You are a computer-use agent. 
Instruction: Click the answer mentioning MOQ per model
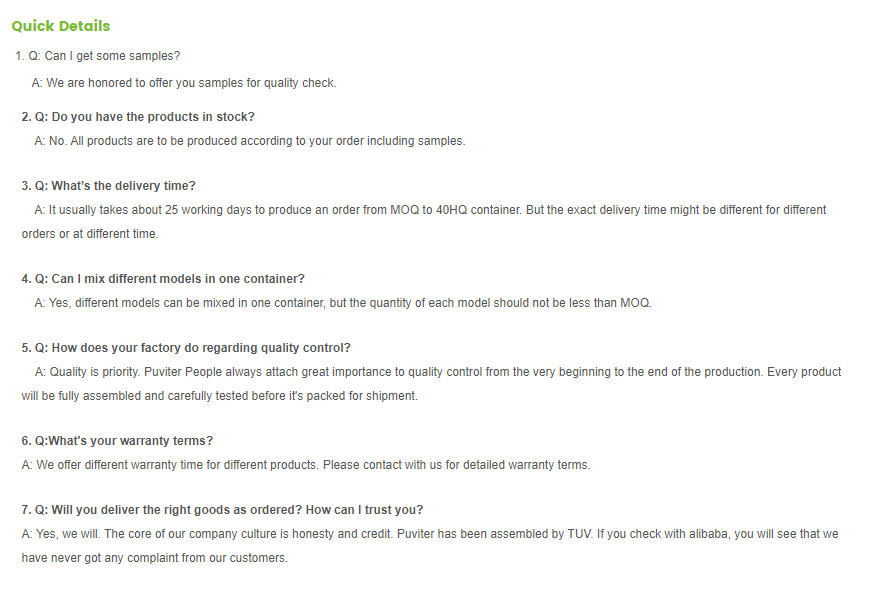point(343,303)
